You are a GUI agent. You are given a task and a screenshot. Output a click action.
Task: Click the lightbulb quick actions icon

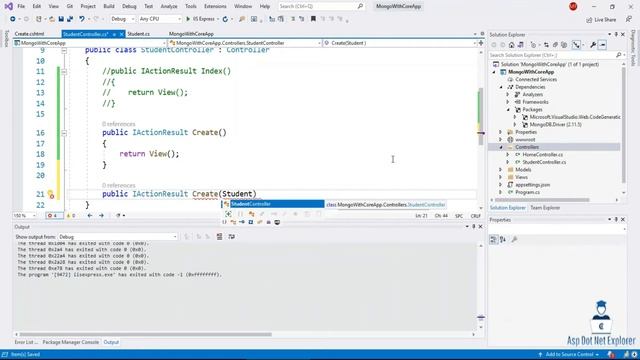click(x=51, y=194)
